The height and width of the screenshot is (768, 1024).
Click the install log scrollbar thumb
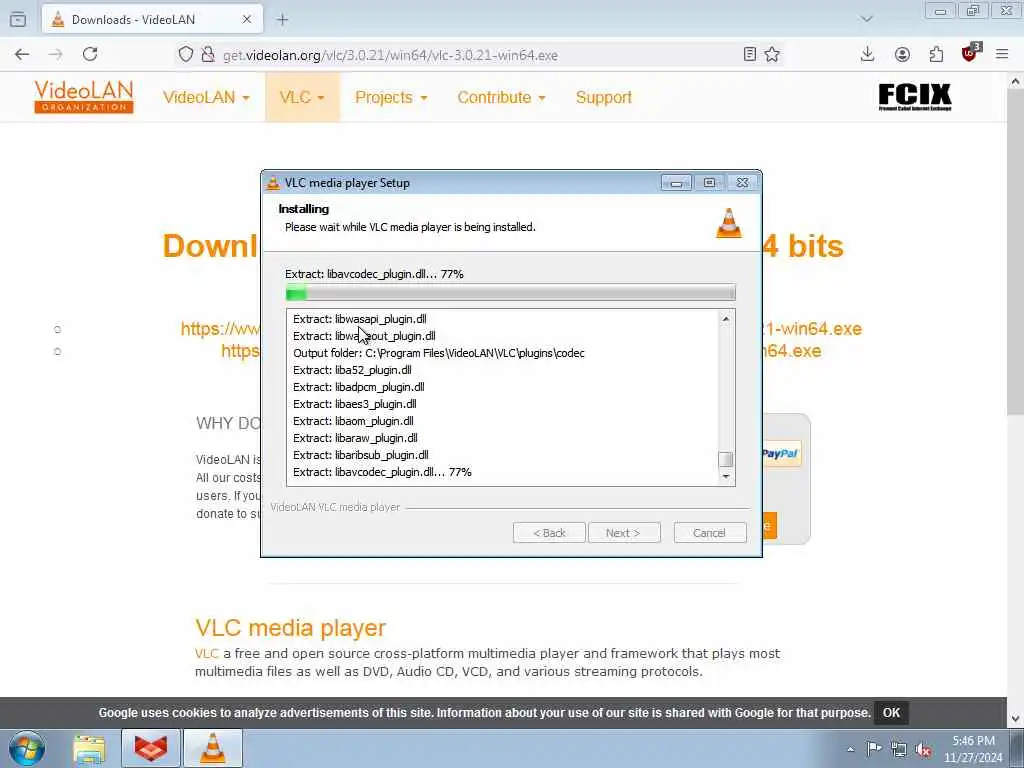726,459
